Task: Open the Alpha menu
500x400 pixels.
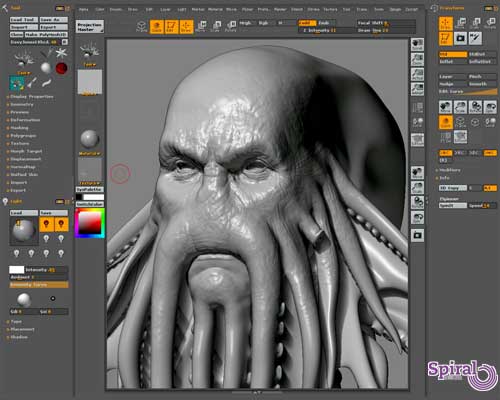Action: tap(83, 9)
